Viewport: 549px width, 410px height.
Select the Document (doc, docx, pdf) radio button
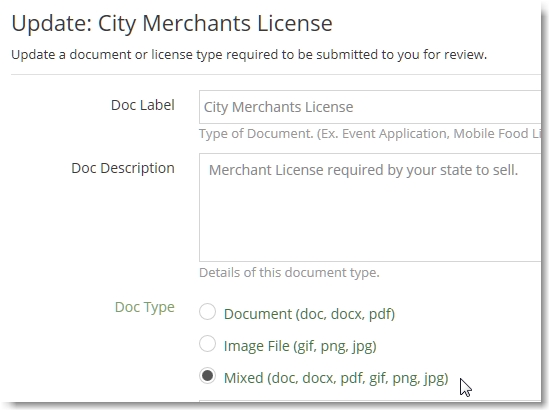pyautogui.click(x=207, y=312)
